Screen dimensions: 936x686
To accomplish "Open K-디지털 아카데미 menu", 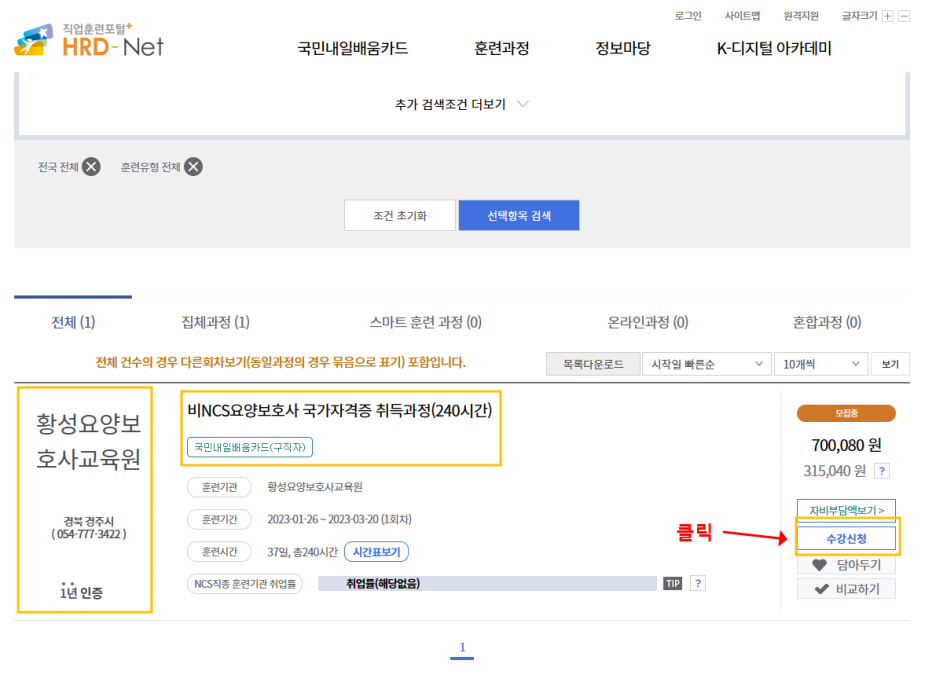I will coord(774,48).
